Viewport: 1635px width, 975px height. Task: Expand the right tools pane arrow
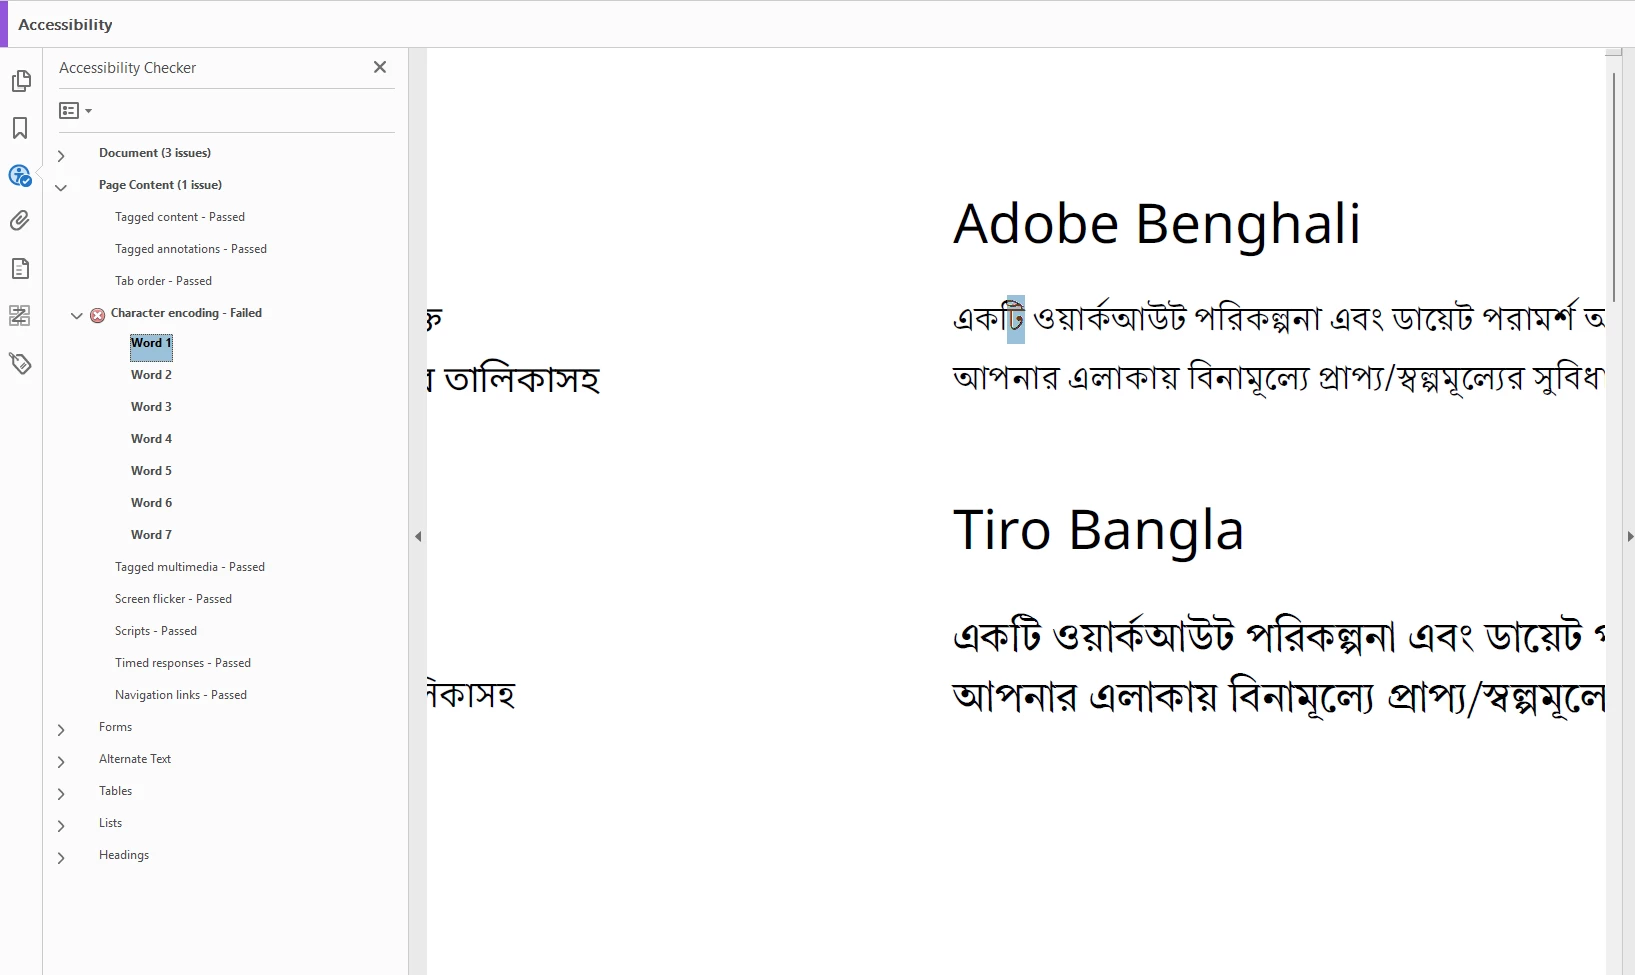(1630, 537)
